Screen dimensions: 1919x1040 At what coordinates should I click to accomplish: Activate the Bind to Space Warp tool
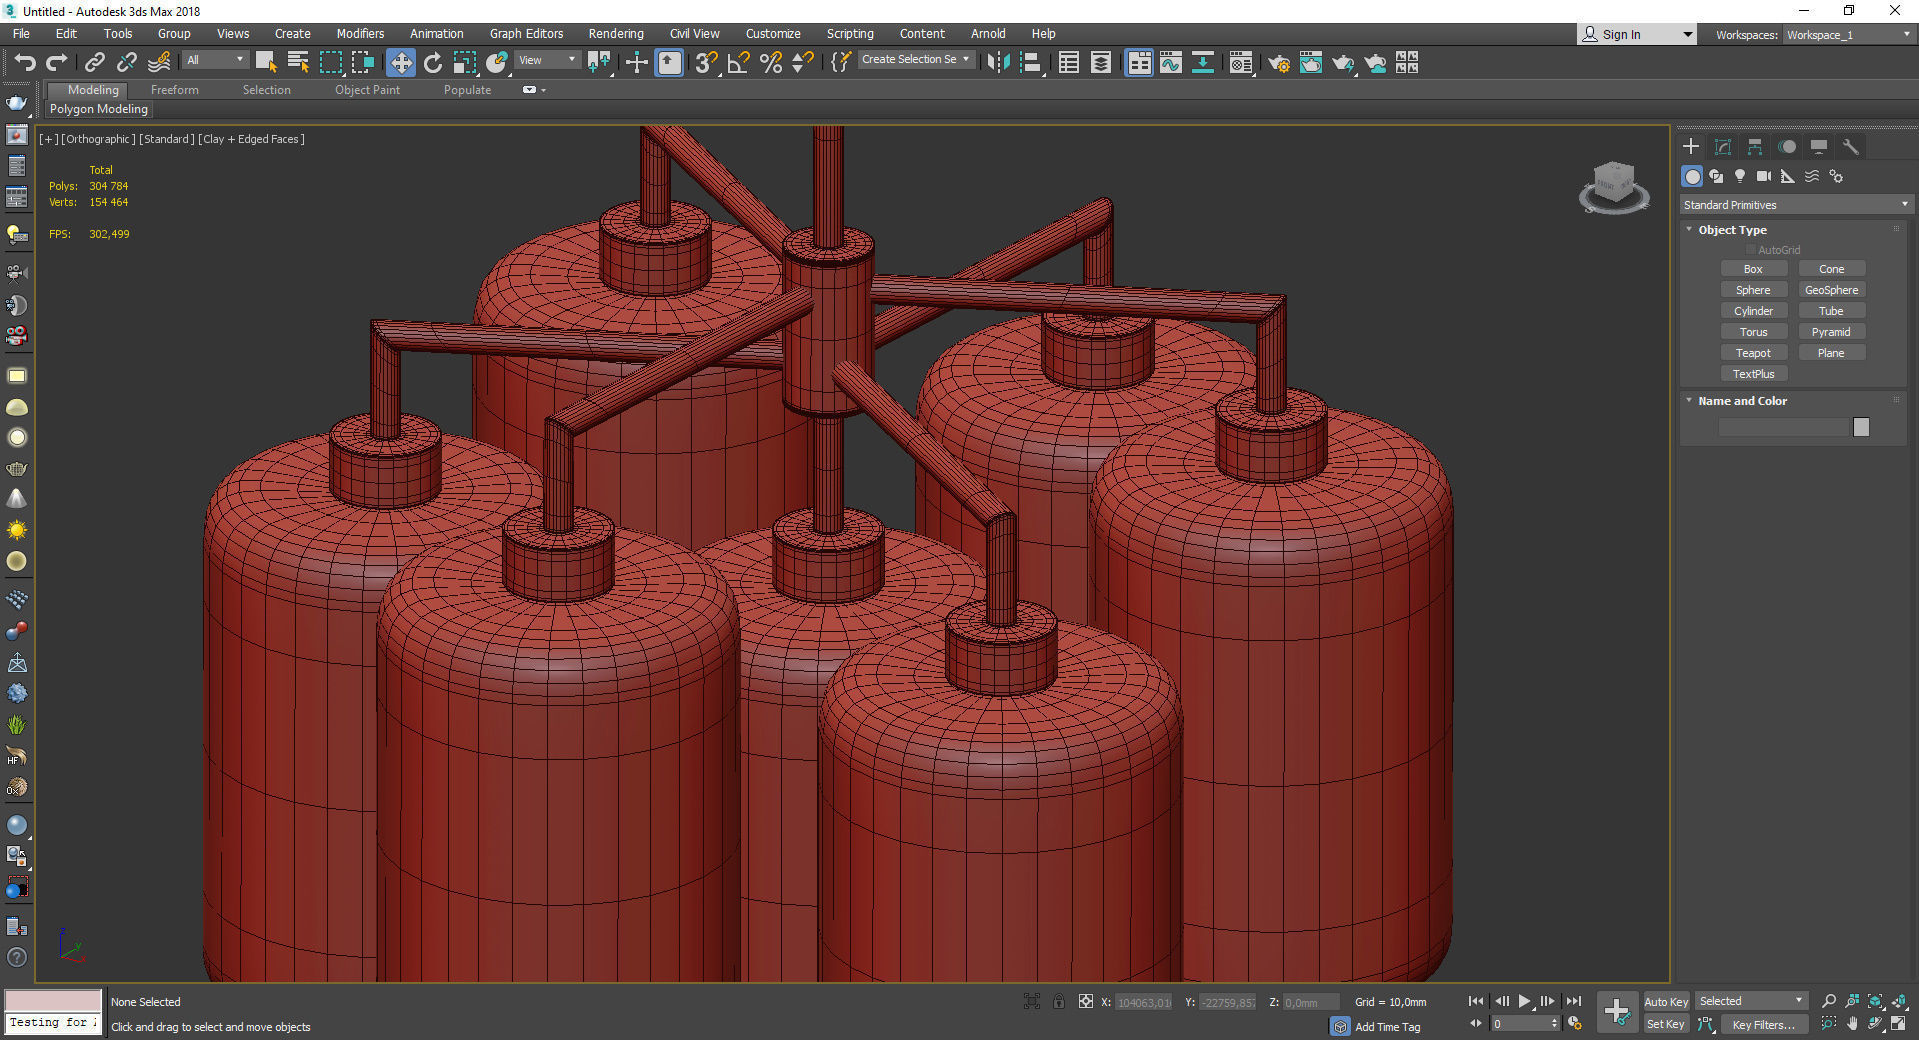tap(159, 63)
